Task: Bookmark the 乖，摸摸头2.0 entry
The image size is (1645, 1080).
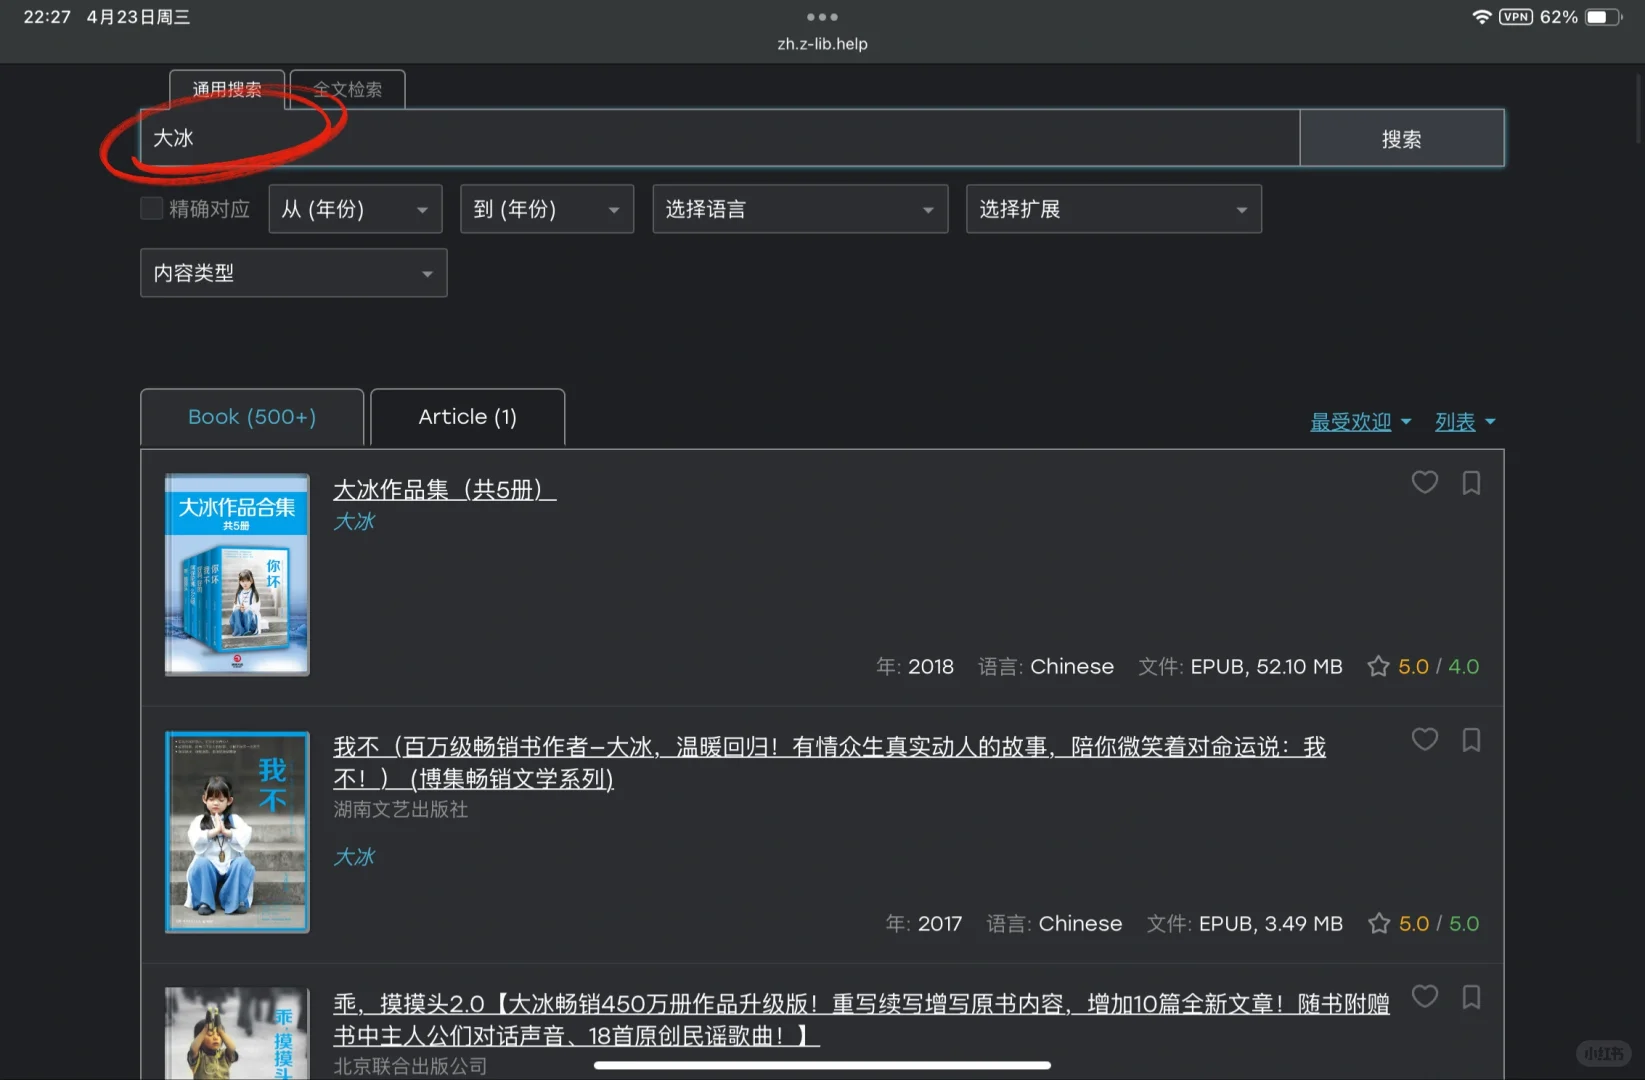Action: click(1471, 997)
